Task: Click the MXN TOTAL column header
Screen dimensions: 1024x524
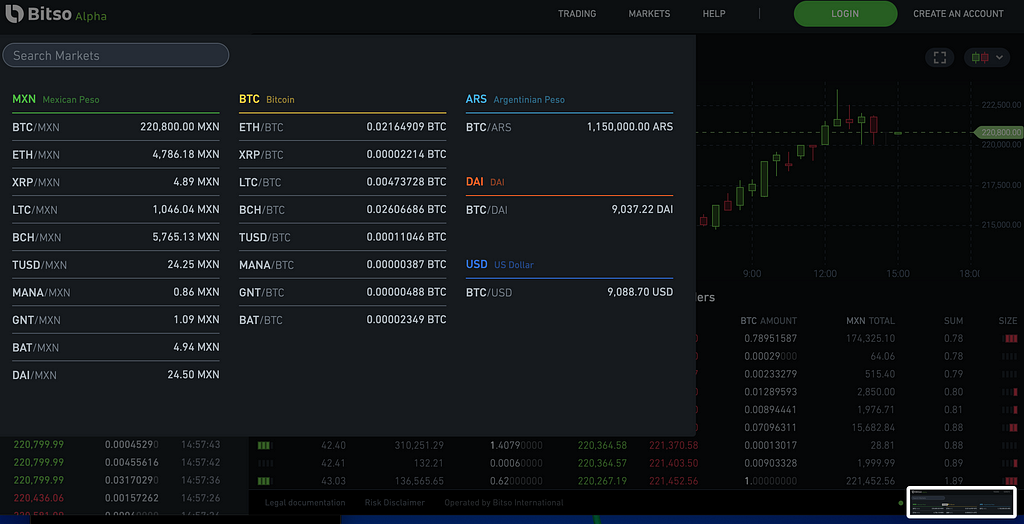Action: tap(871, 321)
